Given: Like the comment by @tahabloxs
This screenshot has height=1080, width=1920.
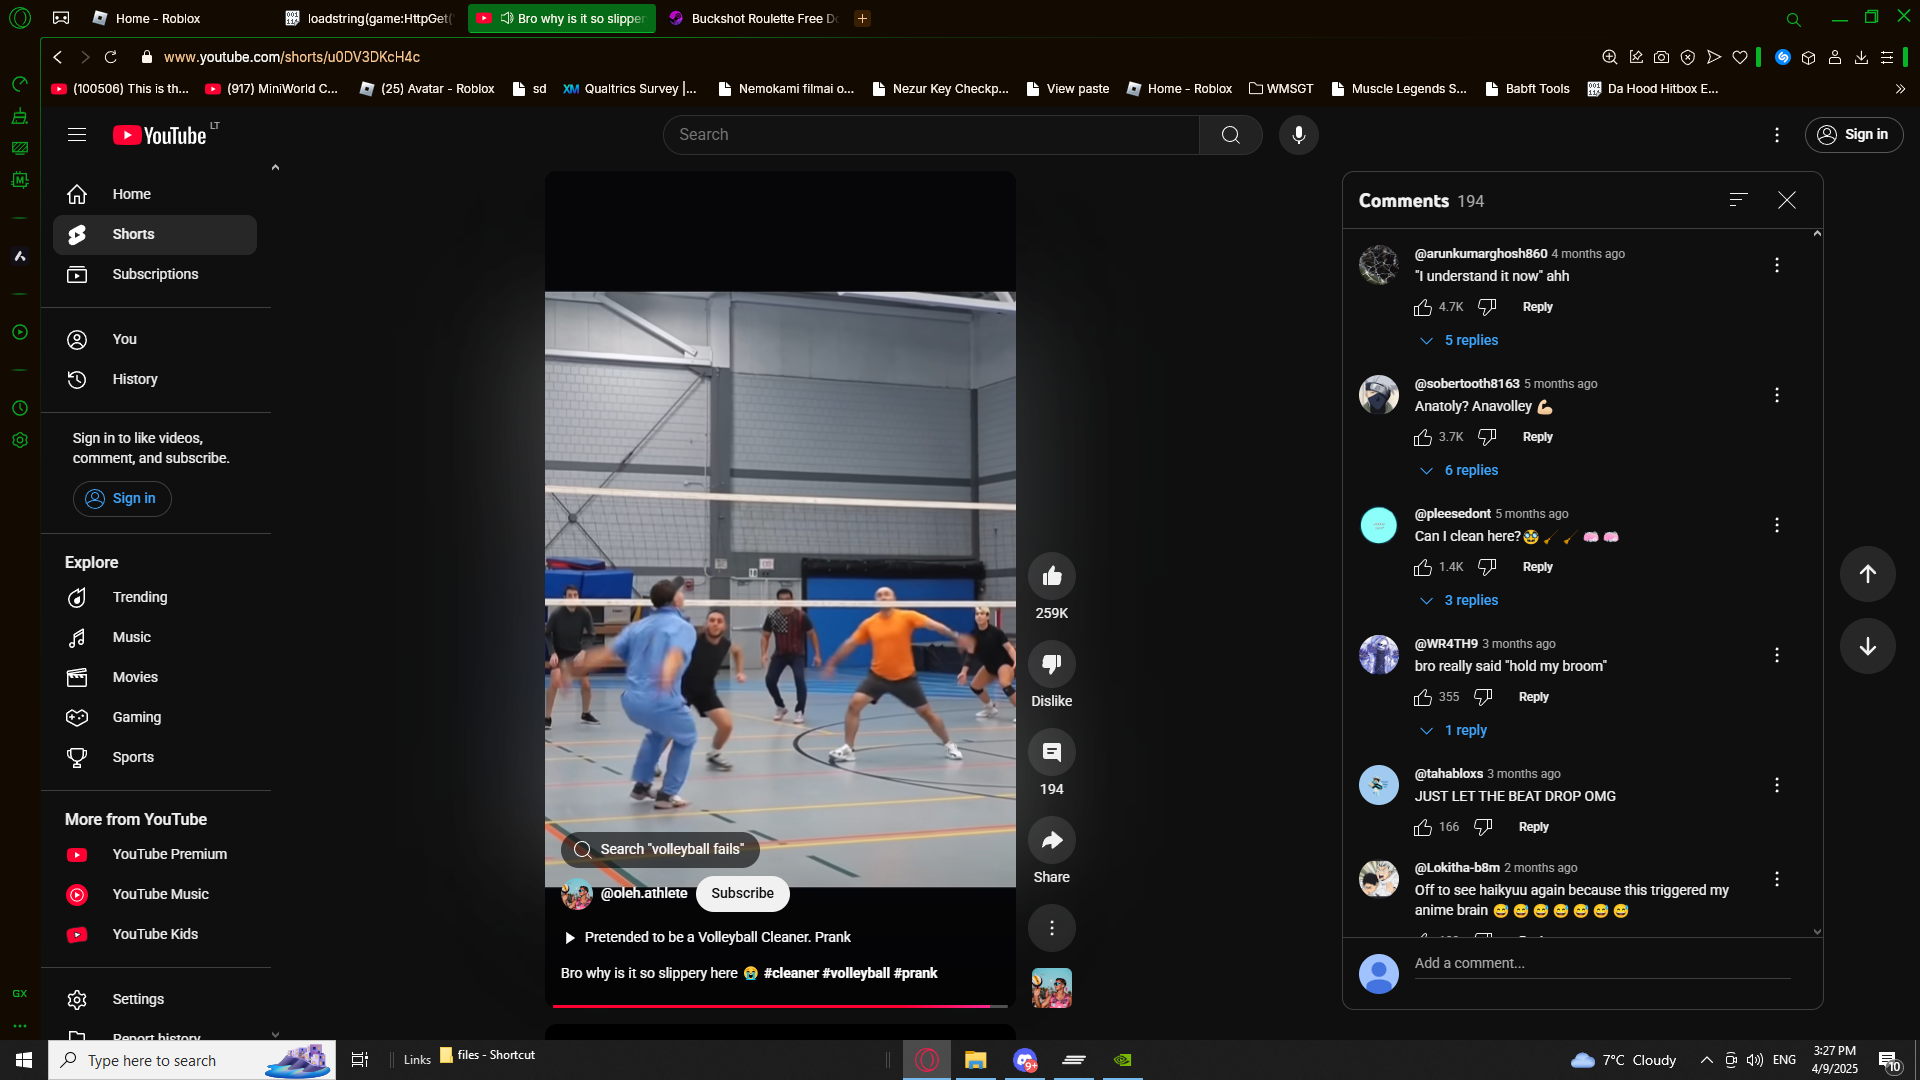Looking at the screenshot, I should pos(1422,827).
